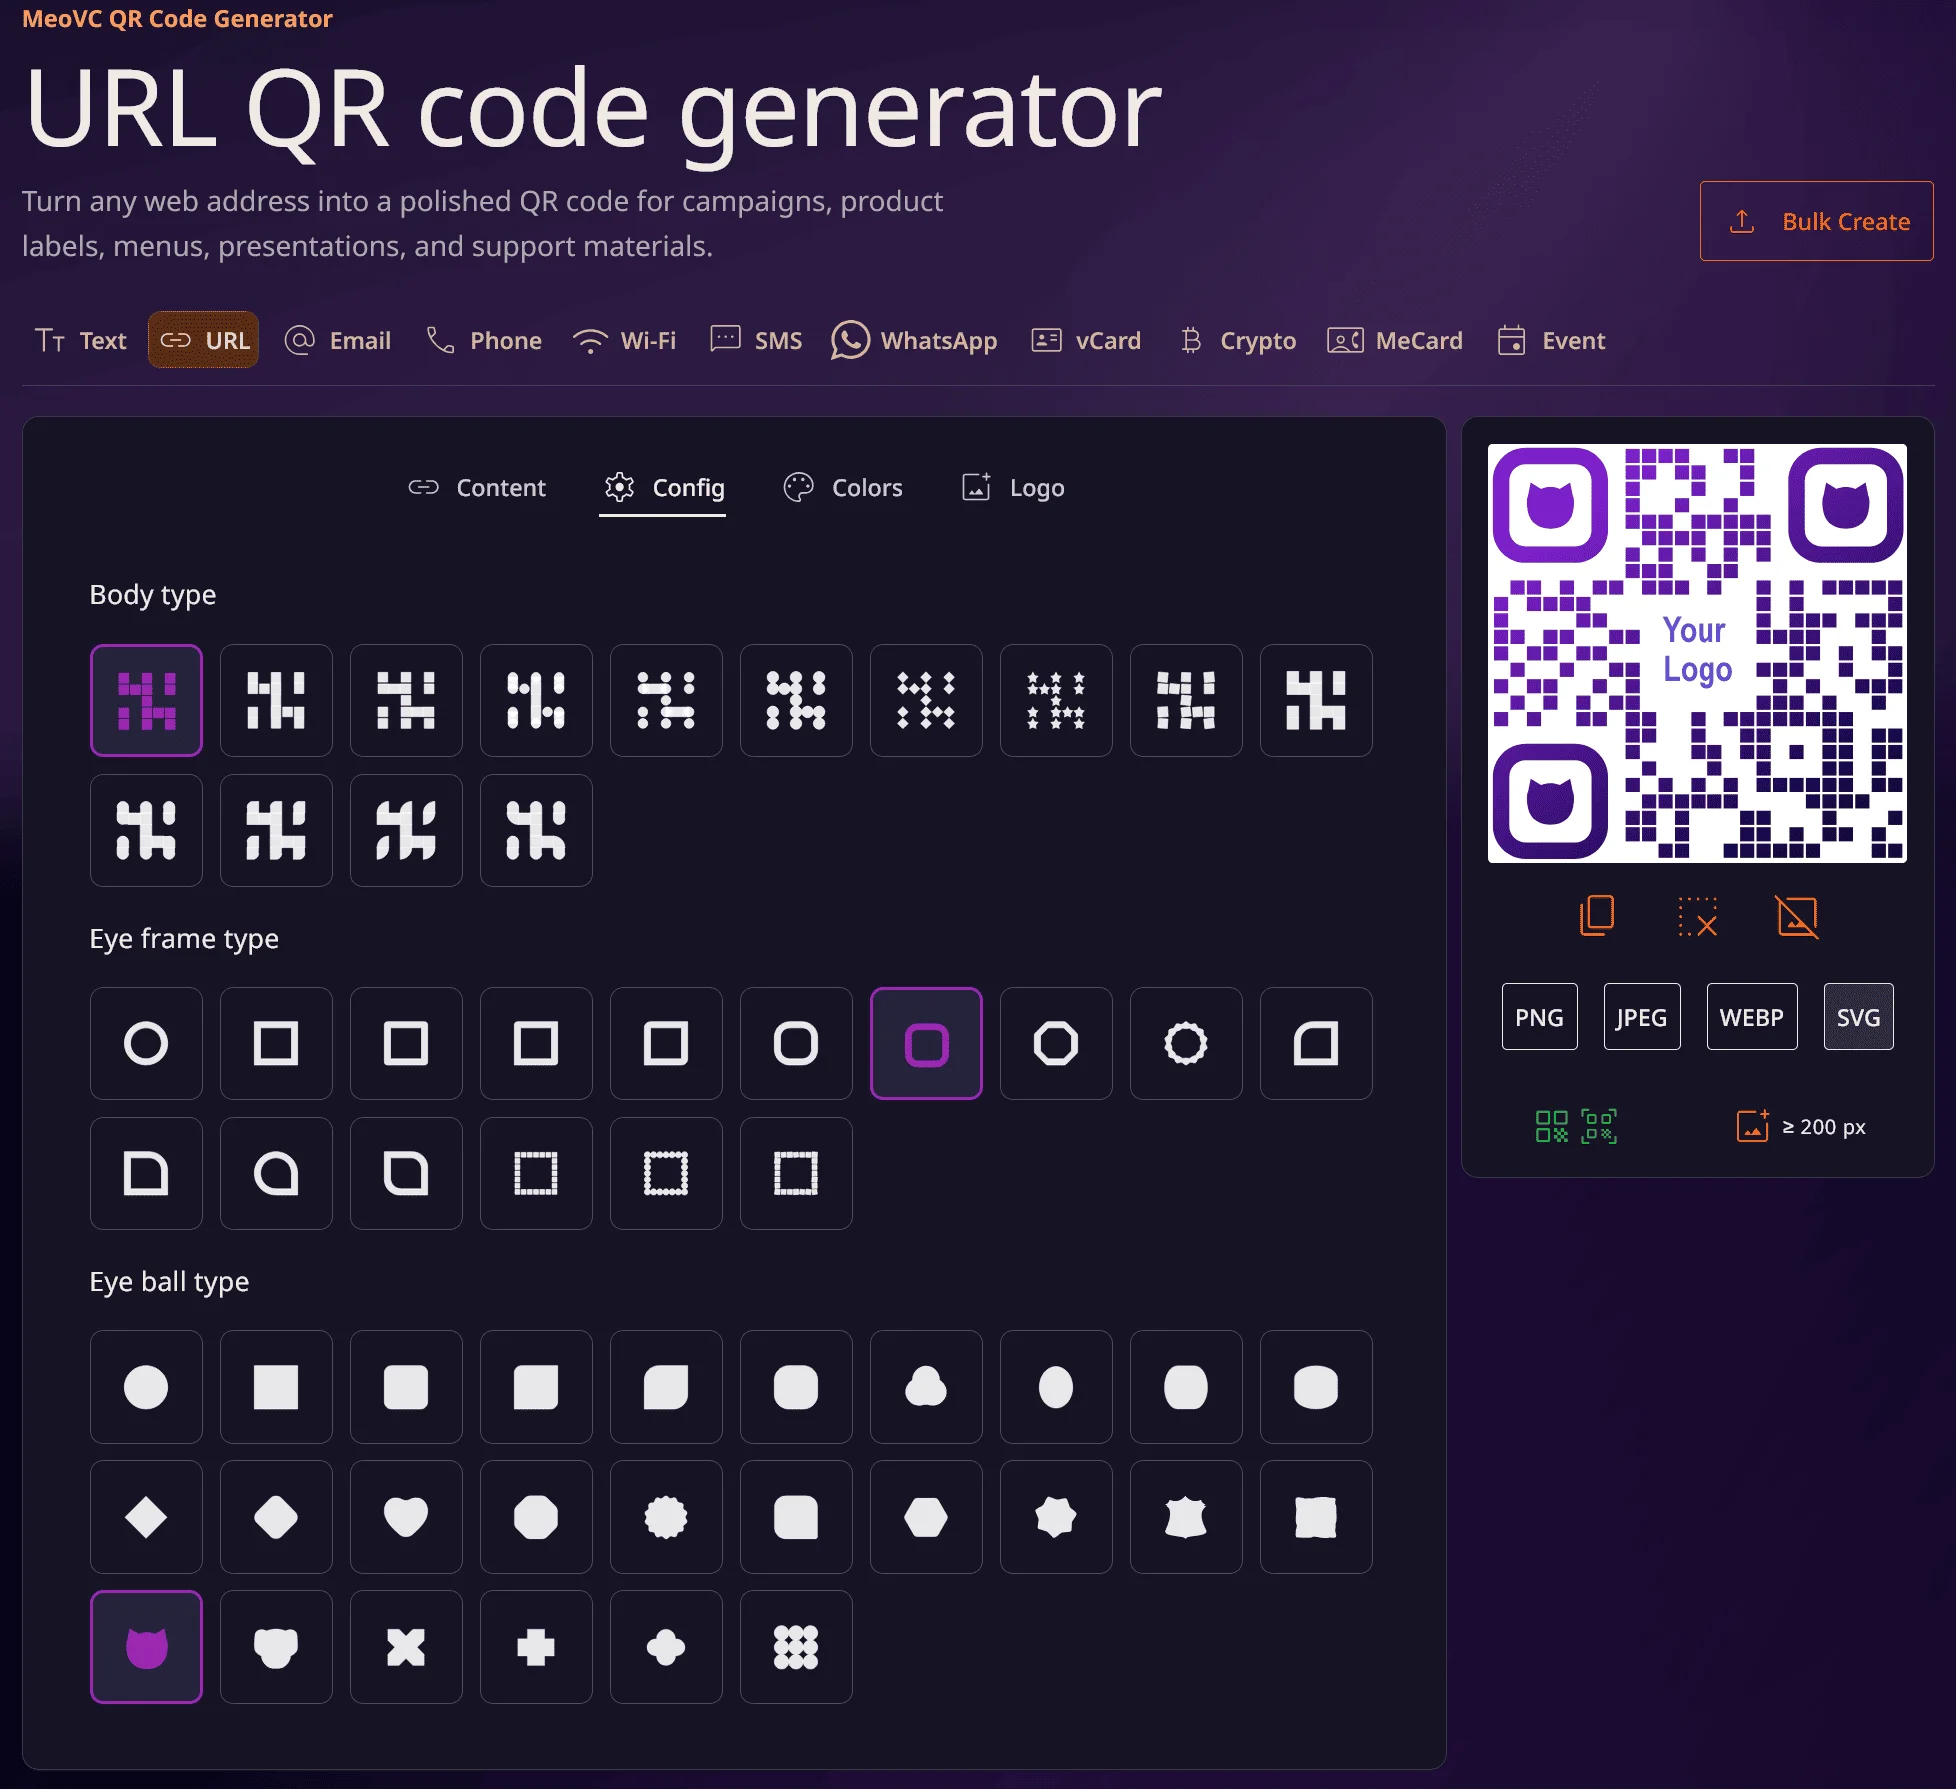This screenshot has width=1956, height=1790.
Task: Pick the tiny diamond dots body type
Action: 926,700
